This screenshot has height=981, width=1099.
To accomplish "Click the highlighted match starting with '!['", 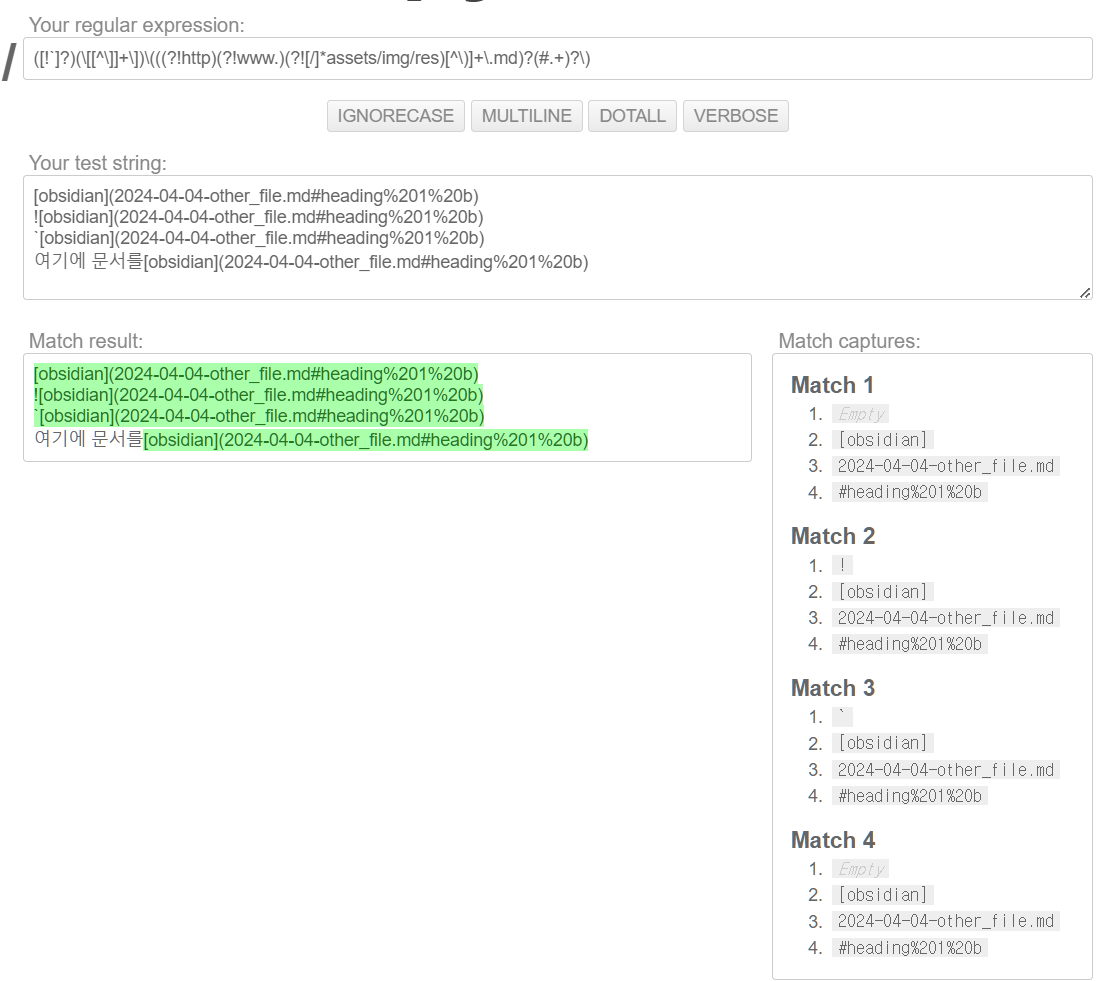I will [x=259, y=395].
